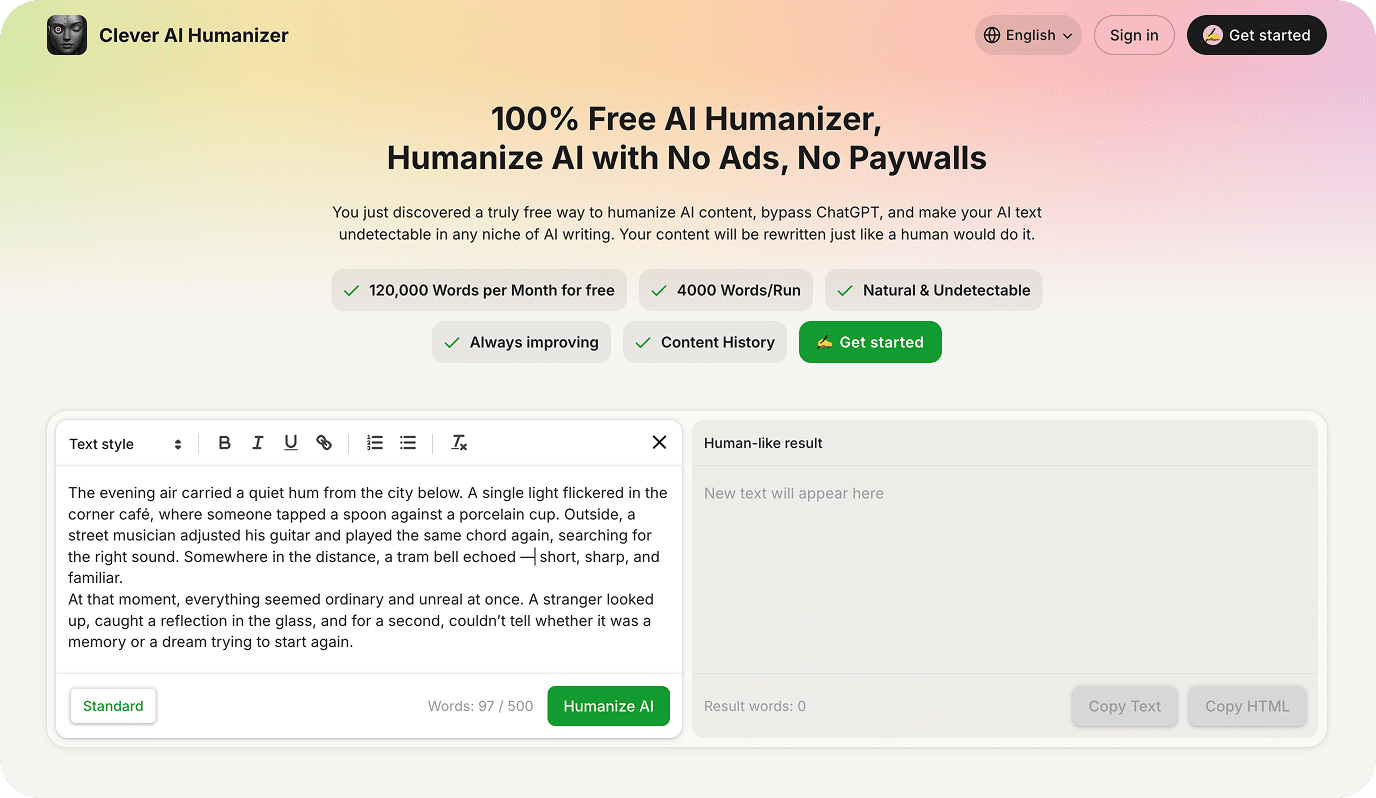Insert a hyperlink using the link icon
1376x798 pixels.
(x=323, y=442)
